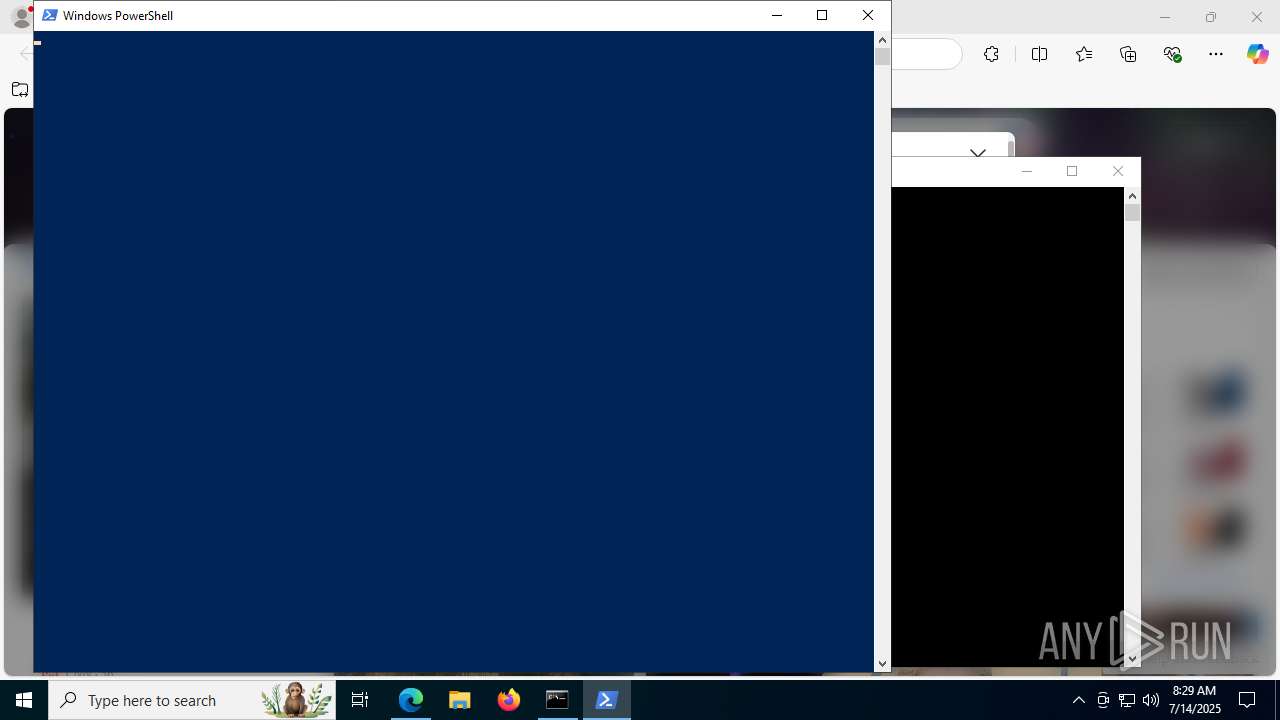Click the Edge Extensions puzzle icon
The height and width of the screenshot is (720, 1280).
pyautogui.click(x=991, y=54)
